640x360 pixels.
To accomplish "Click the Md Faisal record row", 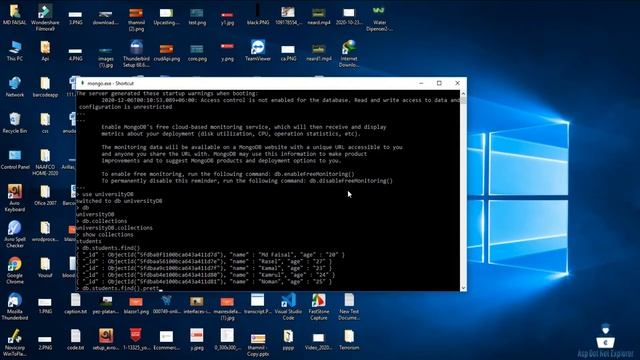I will (211, 255).
